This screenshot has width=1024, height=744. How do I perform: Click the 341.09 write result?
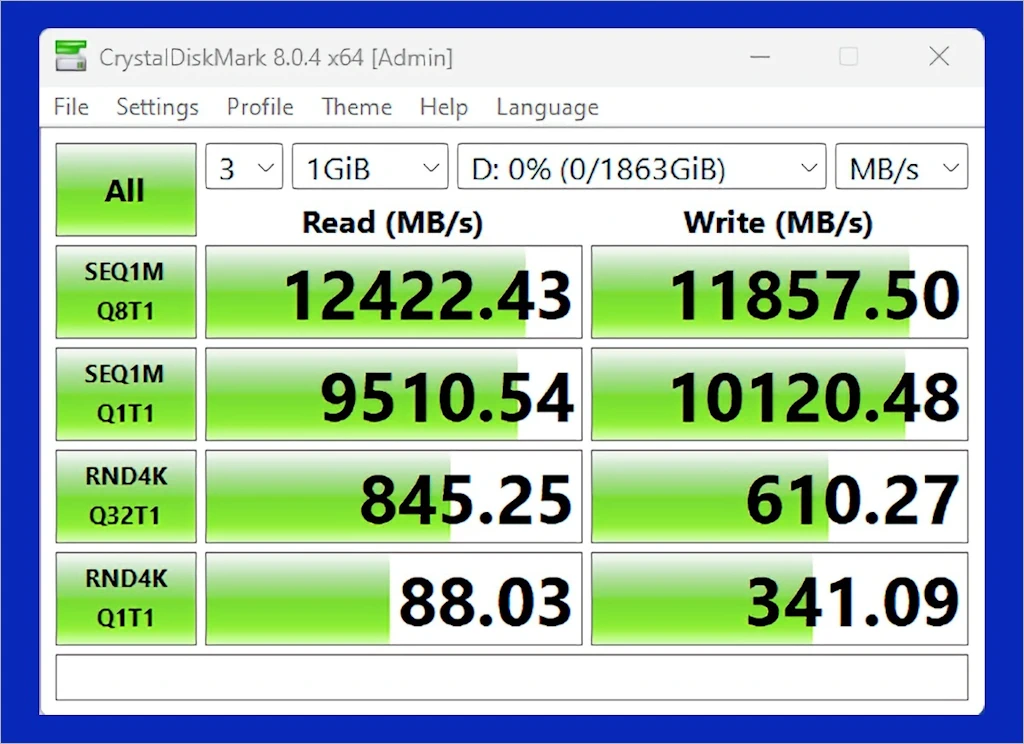click(780, 598)
